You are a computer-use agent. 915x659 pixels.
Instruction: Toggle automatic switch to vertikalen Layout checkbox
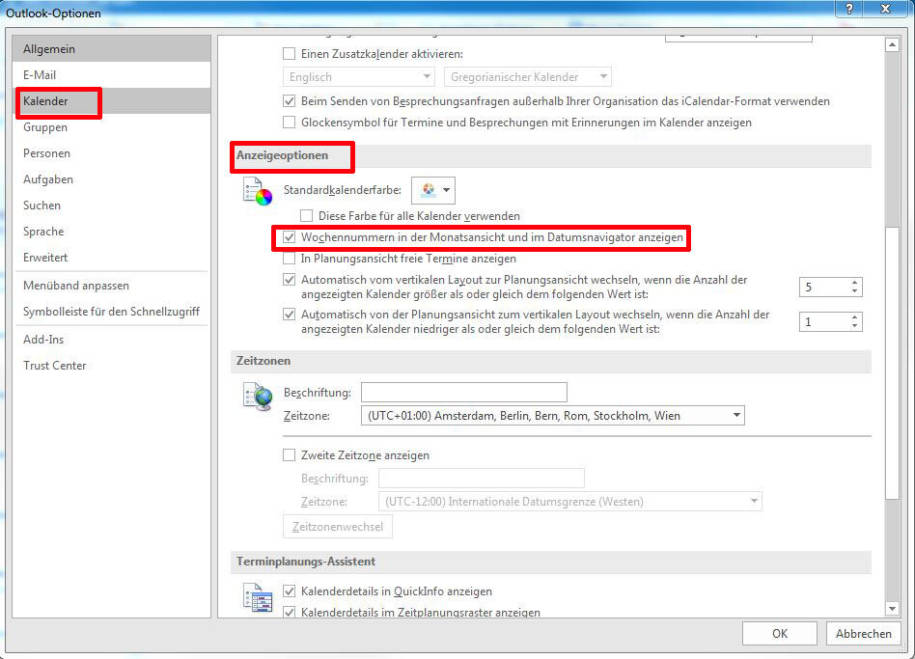pos(289,315)
